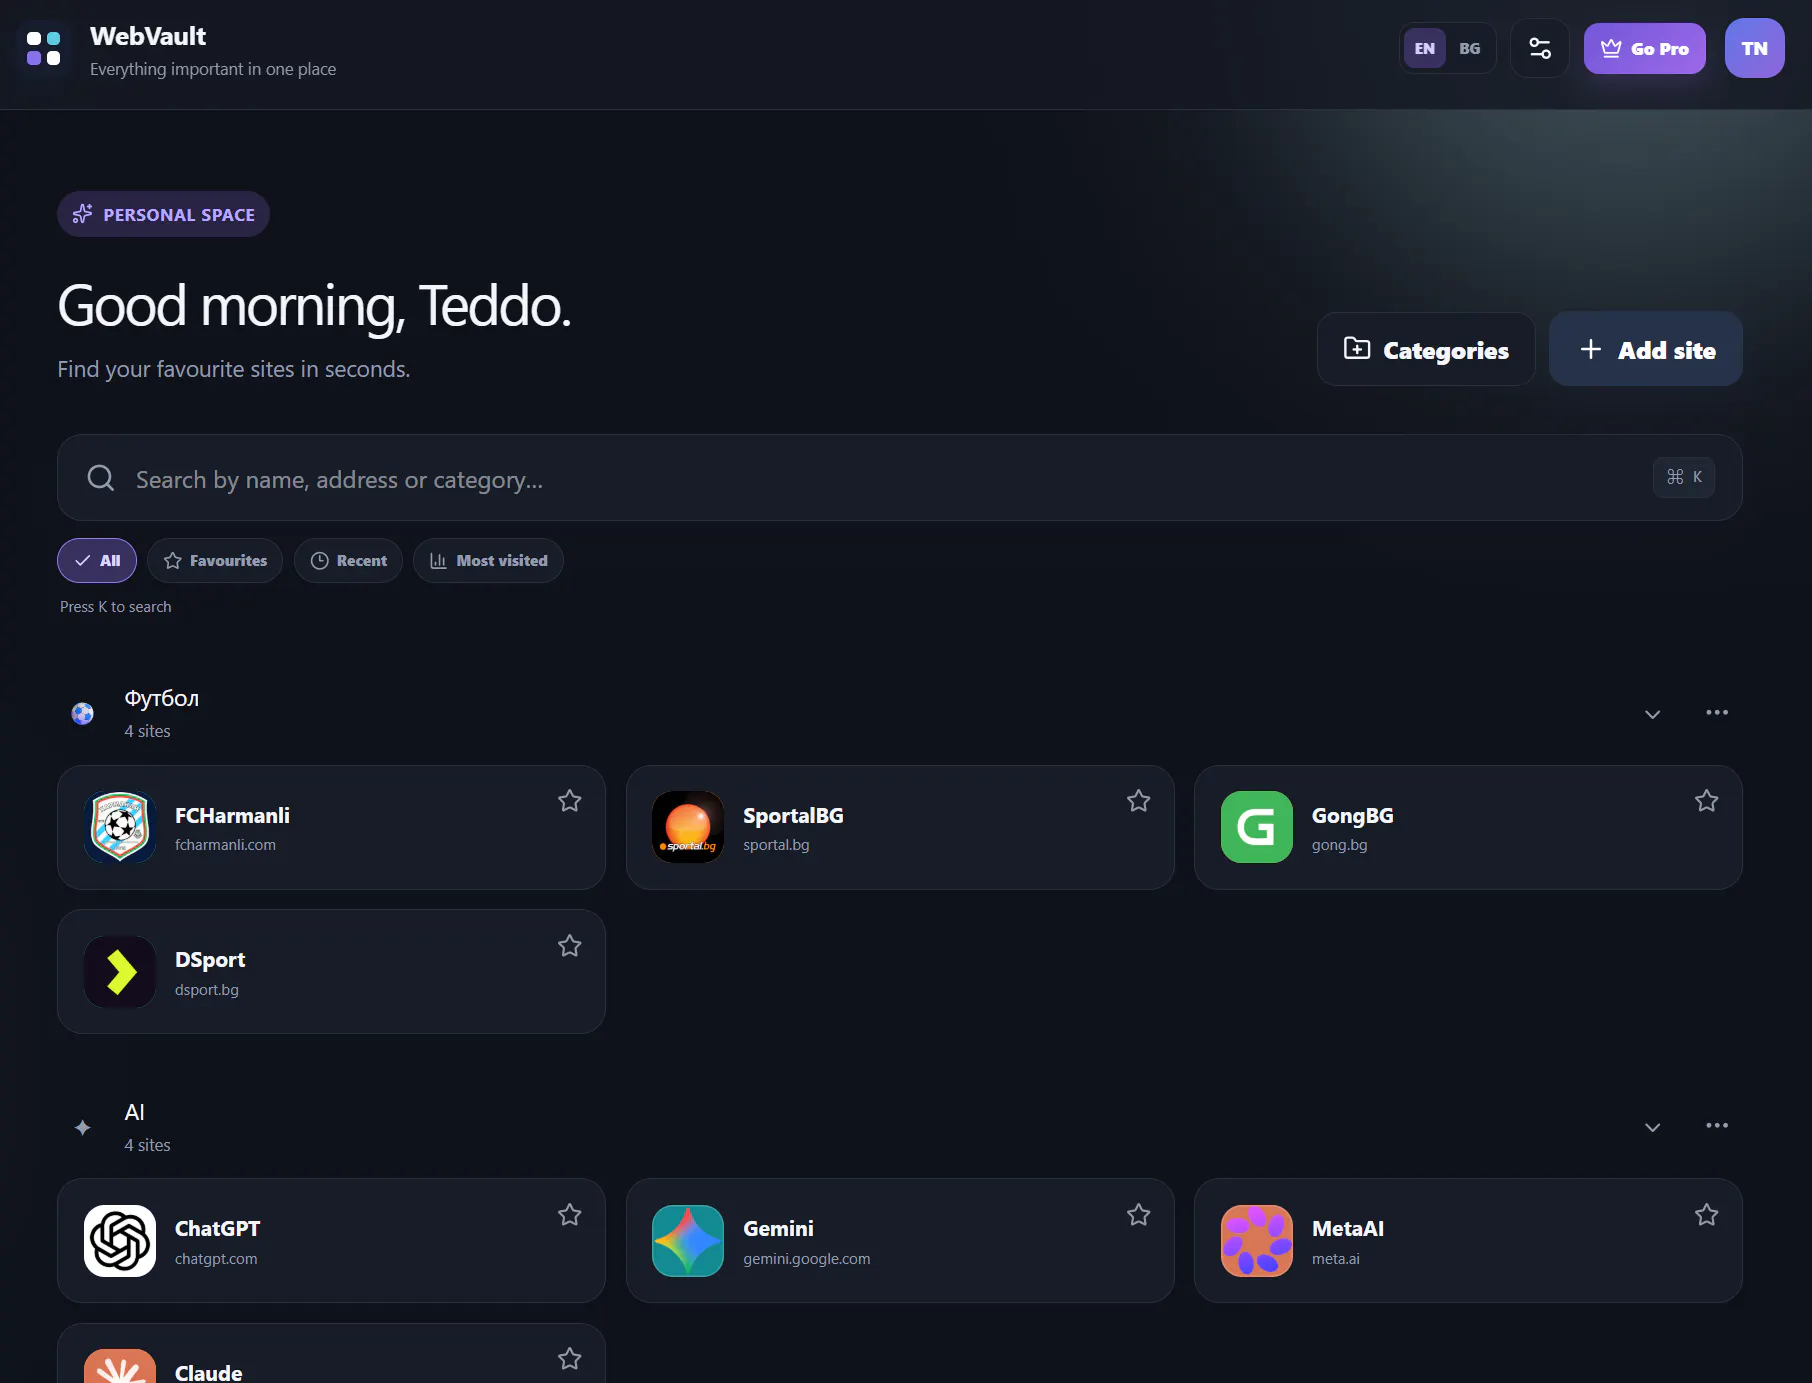Click the WebVault logo icon
This screenshot has width=1812, height=1383.
coord(43,48)
